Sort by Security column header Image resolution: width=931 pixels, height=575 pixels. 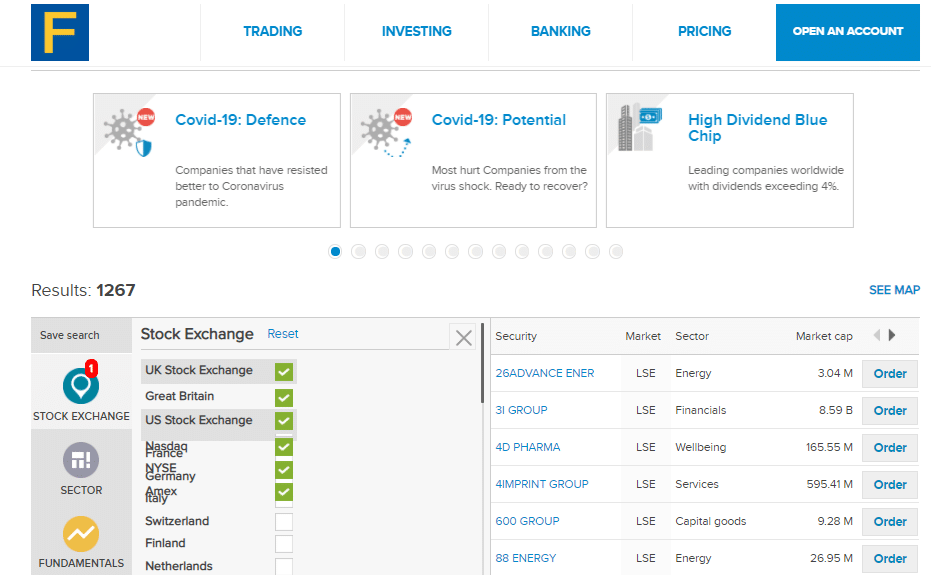click(516, 336)
